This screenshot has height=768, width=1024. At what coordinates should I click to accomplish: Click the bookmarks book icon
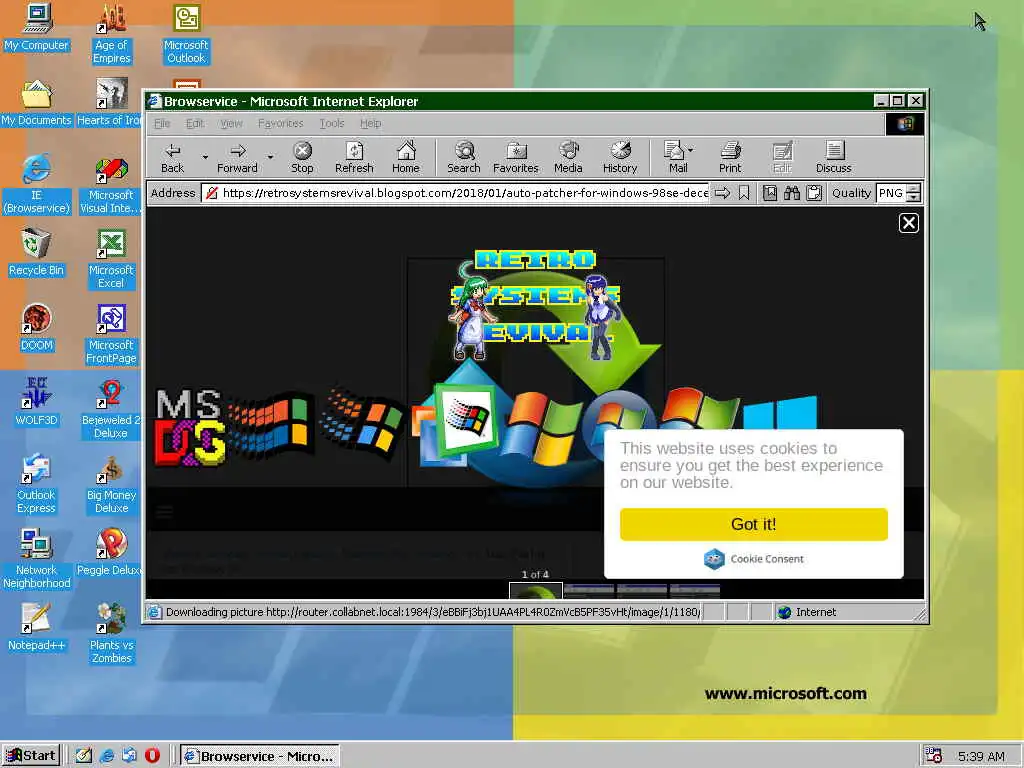tap(770, 193)
